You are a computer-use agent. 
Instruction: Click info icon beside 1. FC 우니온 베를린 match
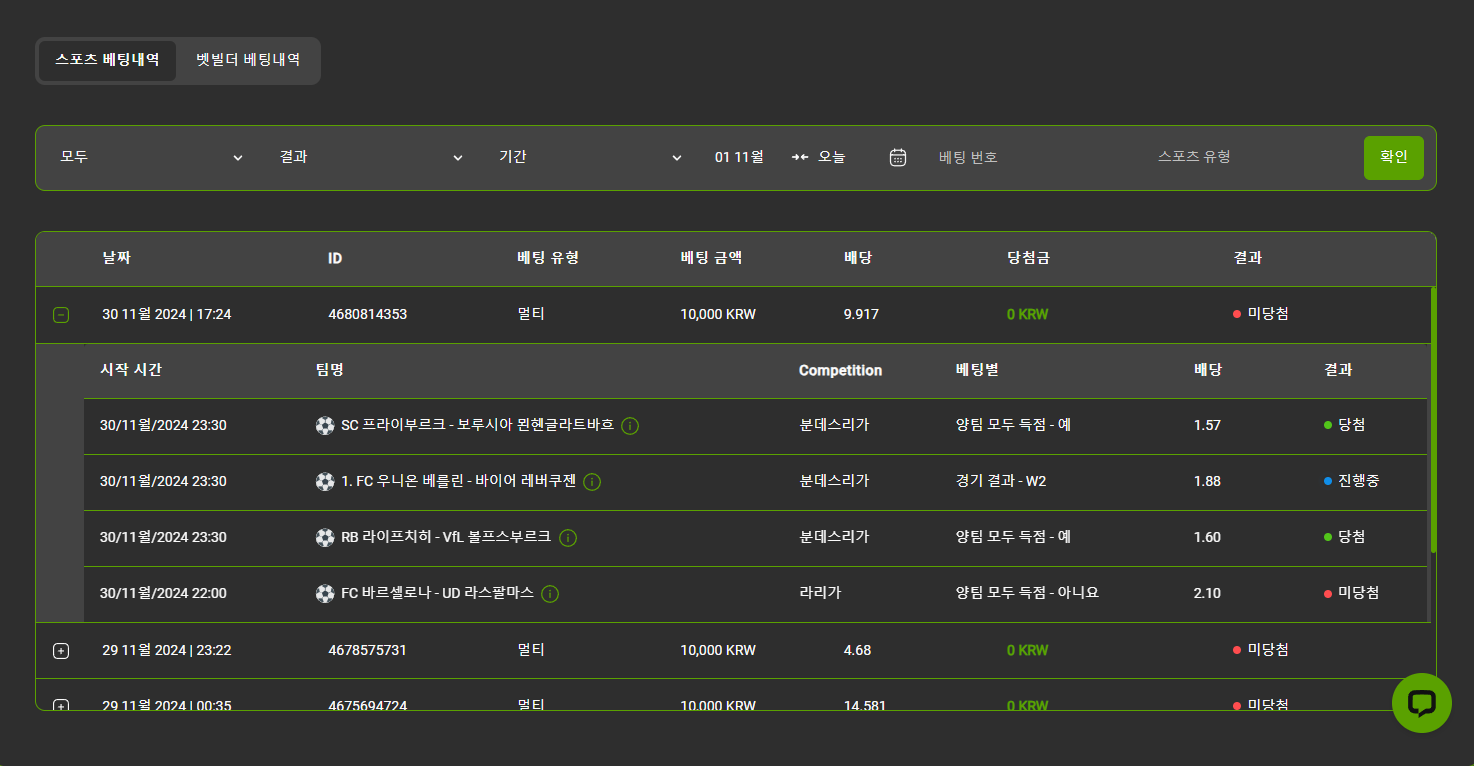click(x=592, y=482)
